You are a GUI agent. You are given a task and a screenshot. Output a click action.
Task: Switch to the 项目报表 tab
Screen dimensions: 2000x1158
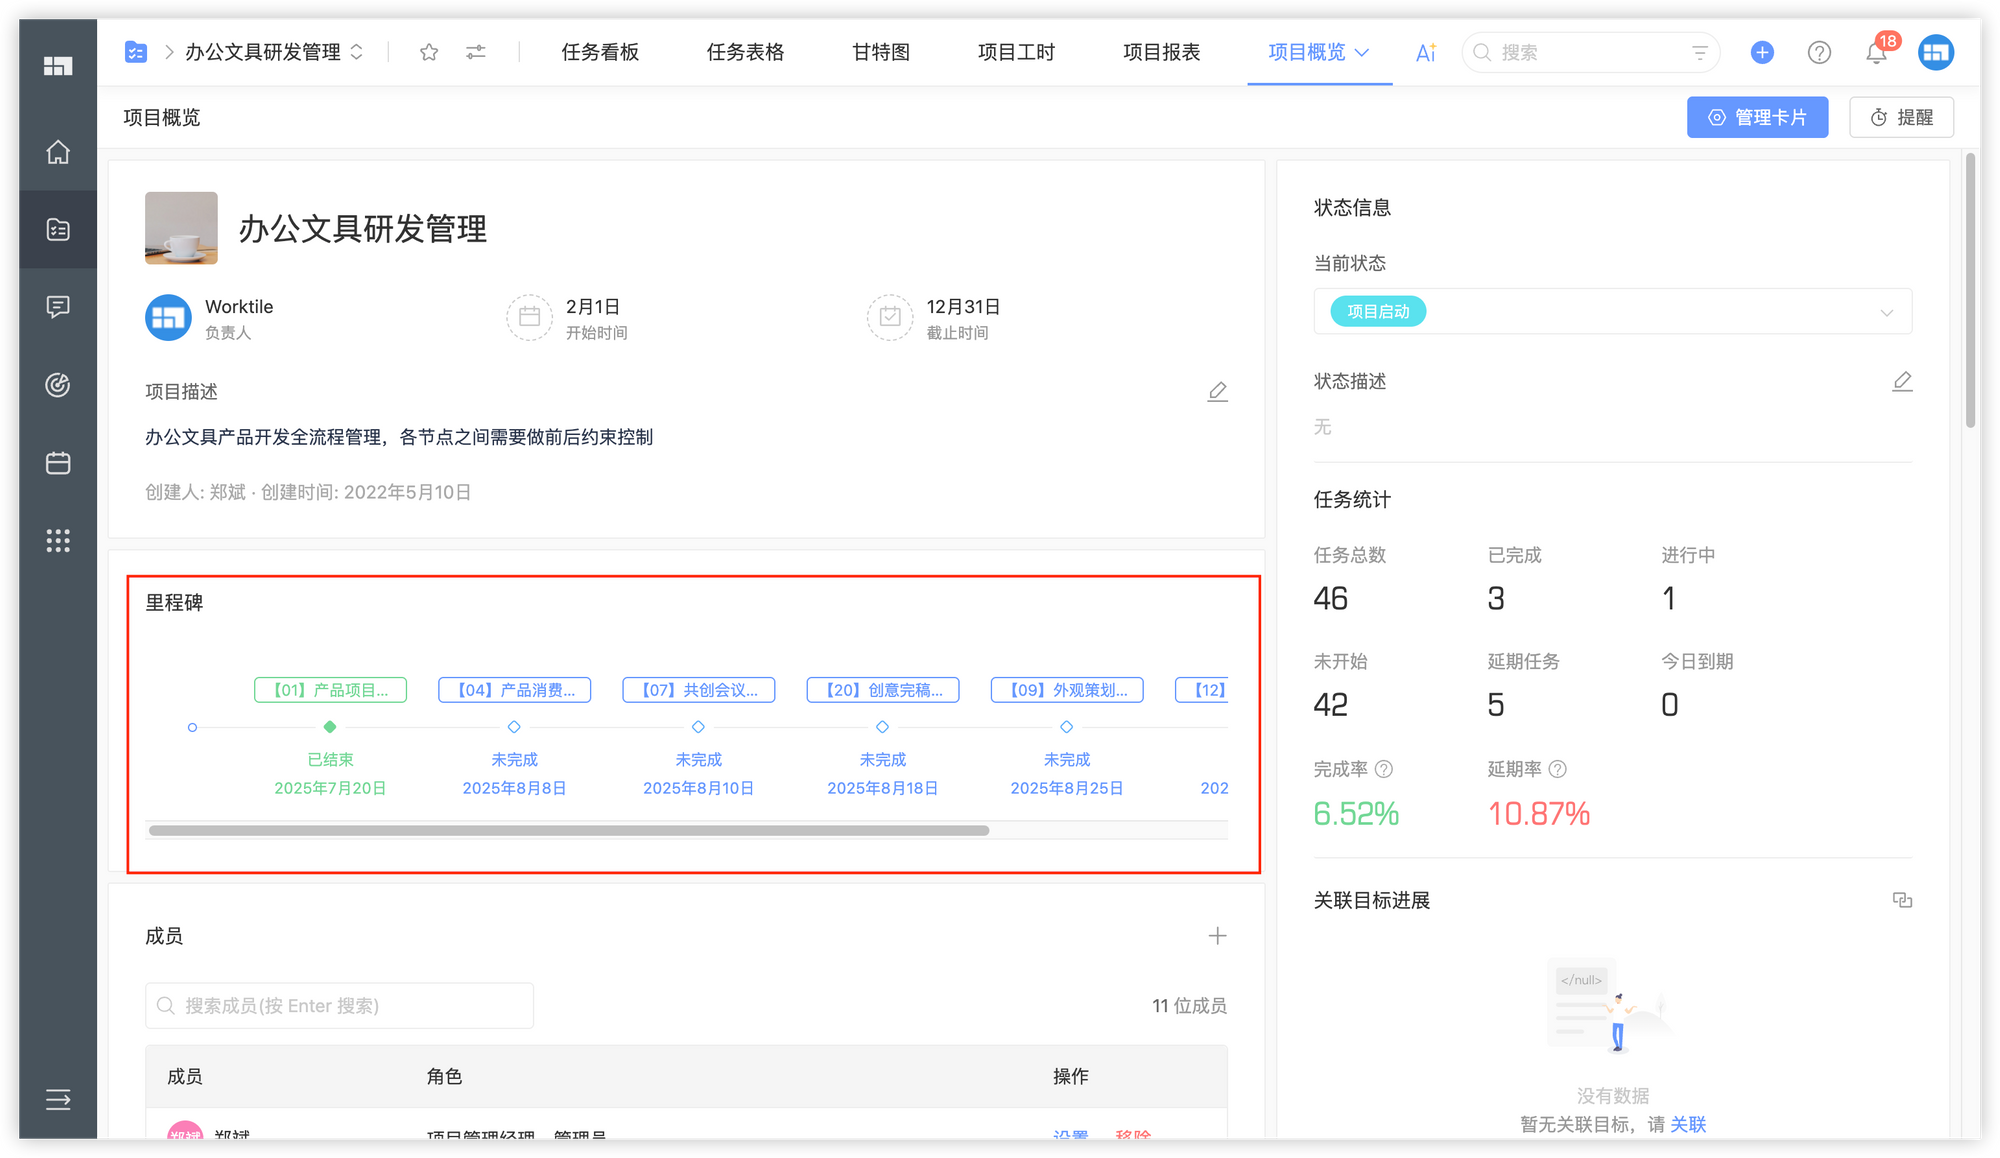pos(1161,52)
